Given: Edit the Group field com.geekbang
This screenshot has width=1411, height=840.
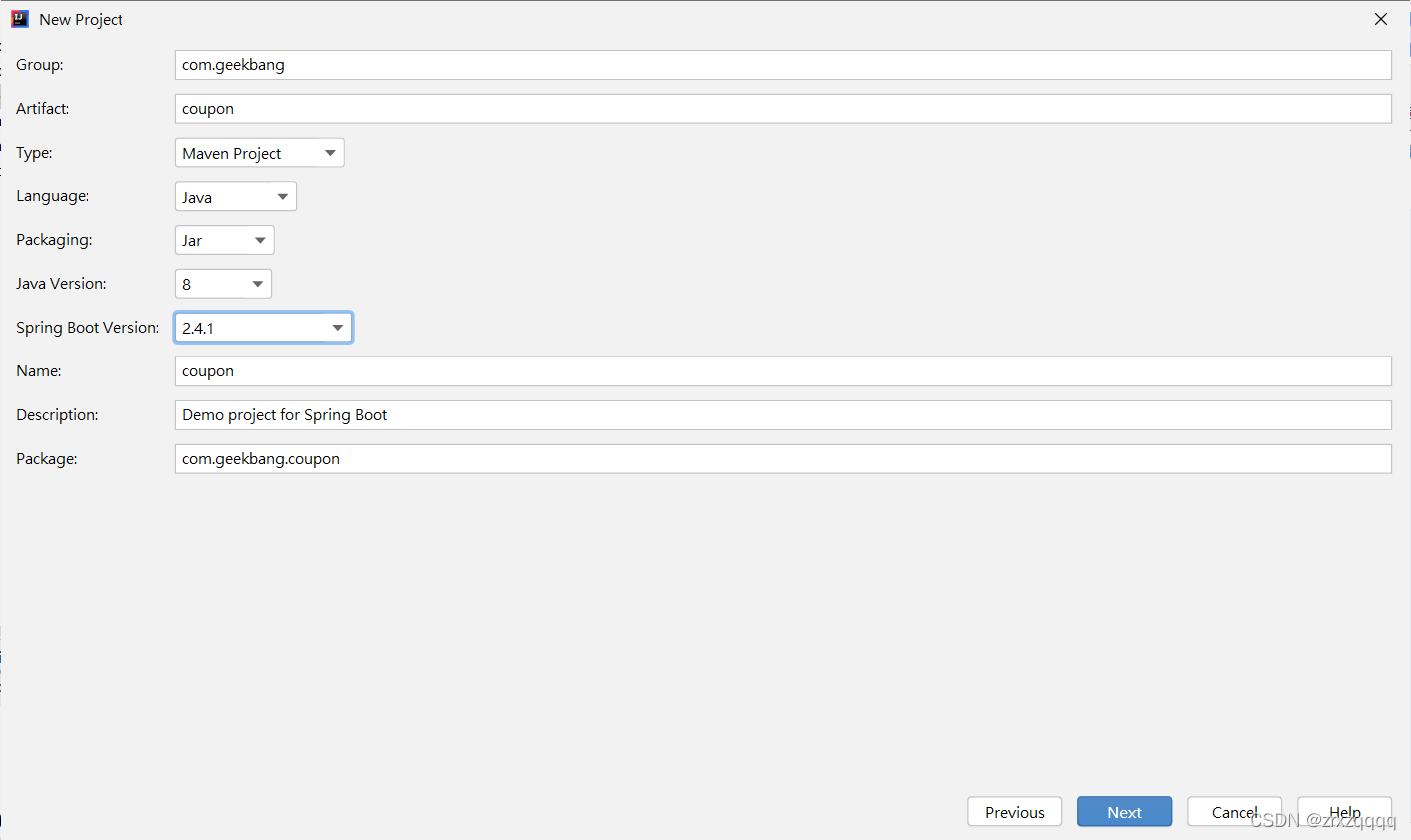Looking at the screenshot, I should [783, 65].
